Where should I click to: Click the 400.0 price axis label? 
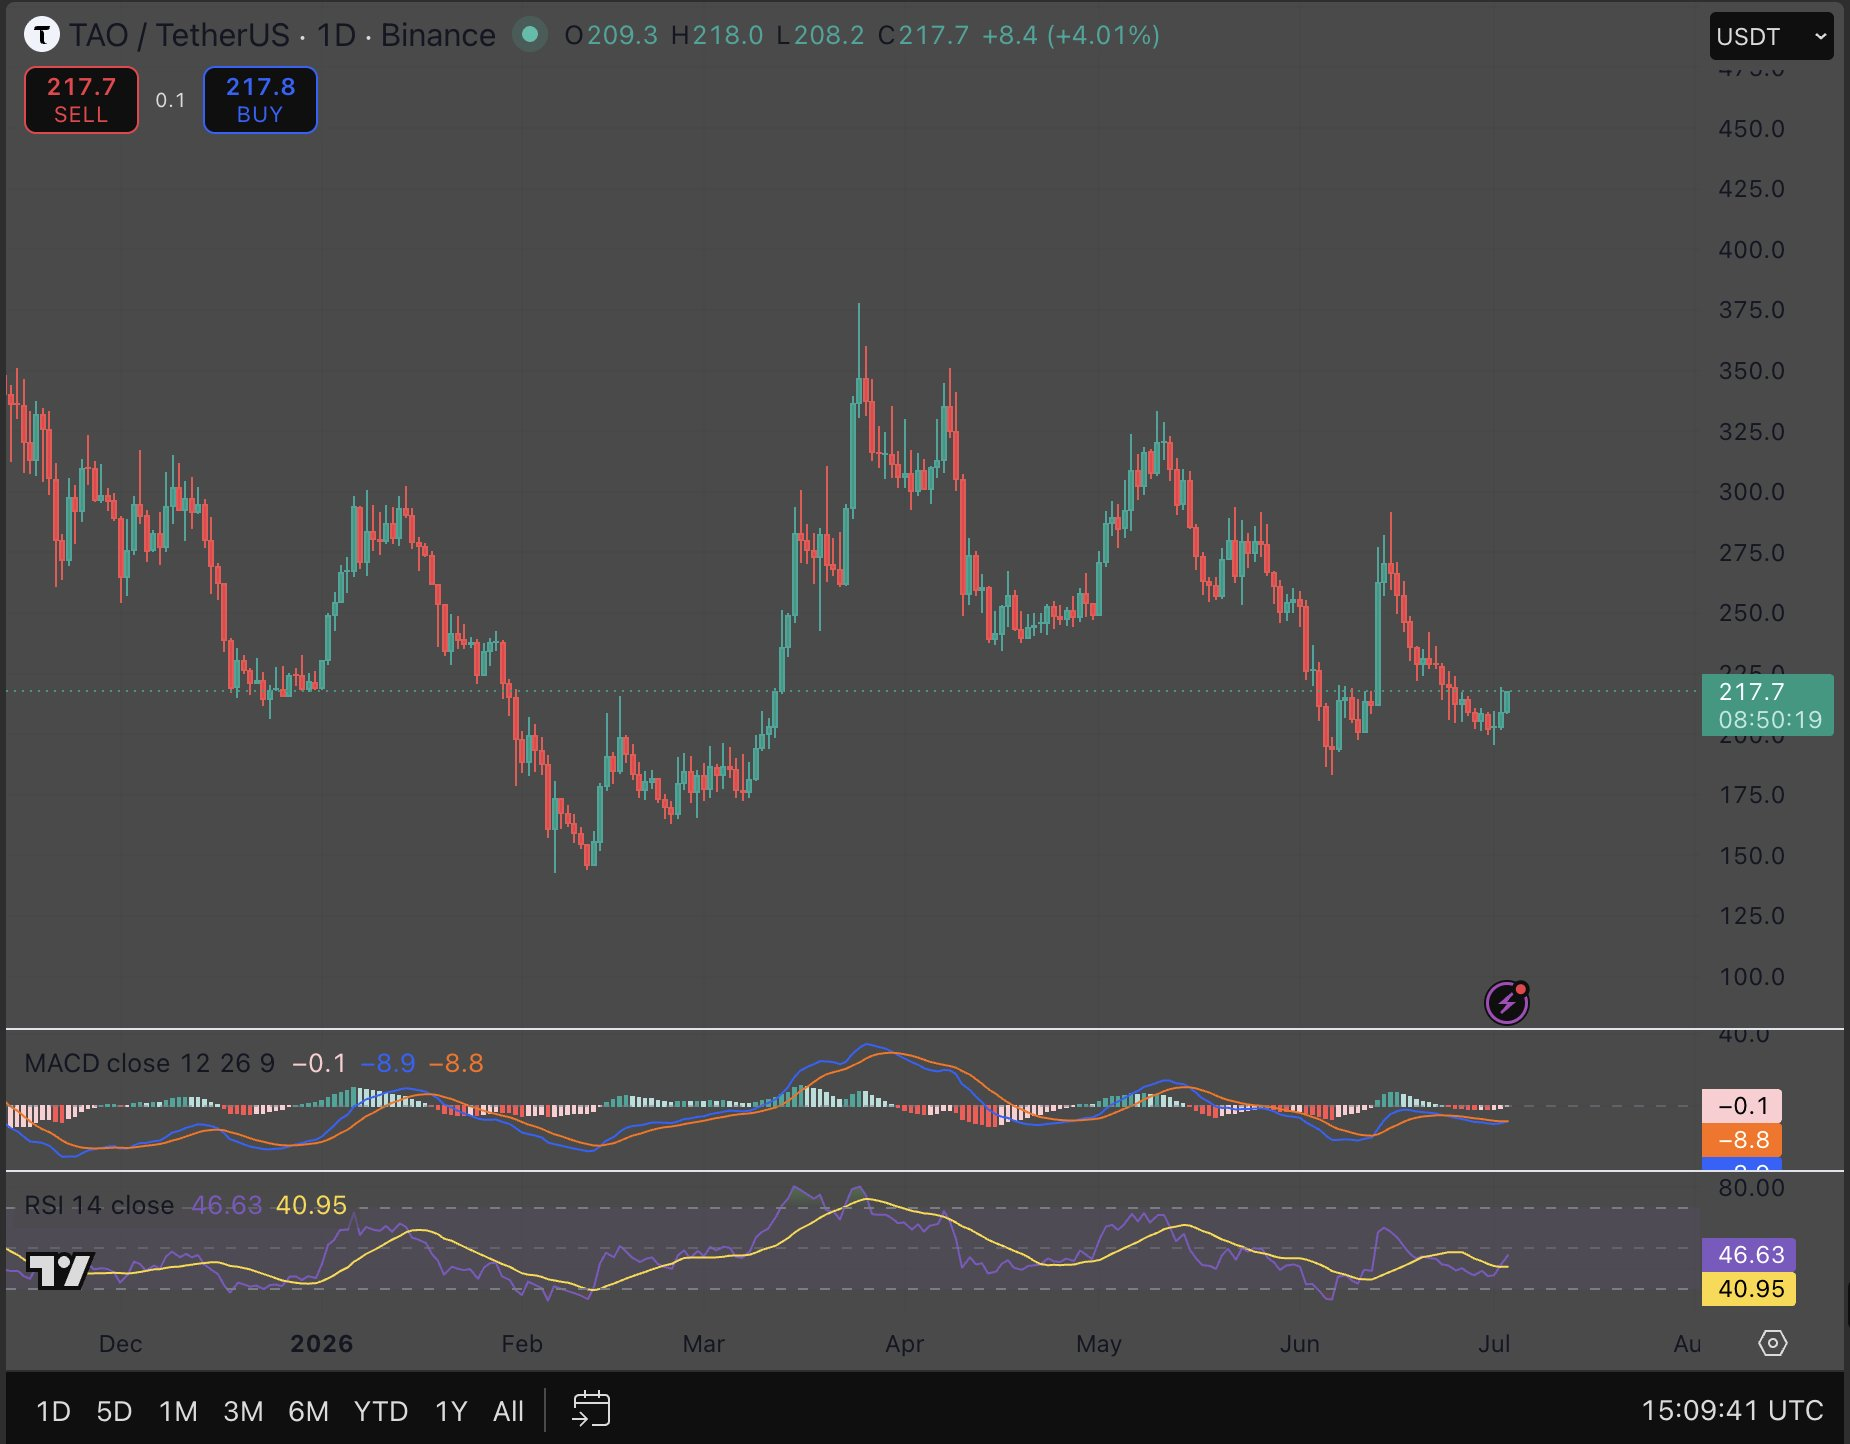(1751, 250)
